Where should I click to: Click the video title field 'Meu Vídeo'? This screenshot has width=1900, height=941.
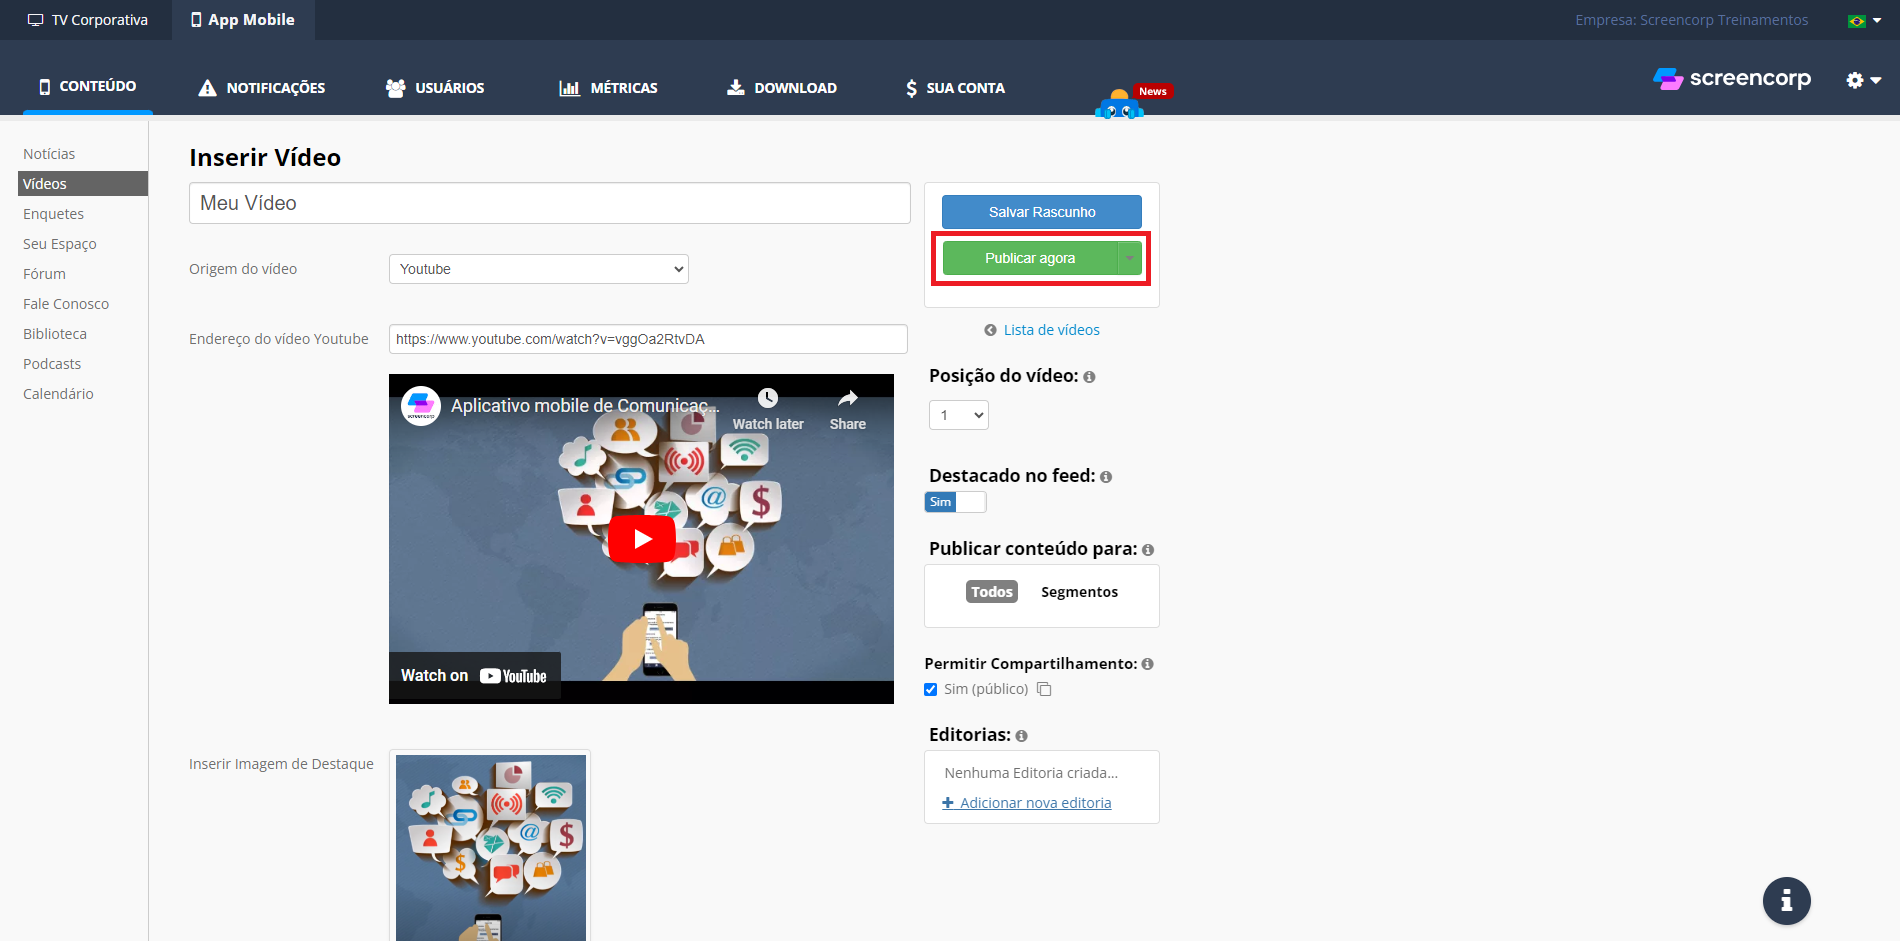550,203
